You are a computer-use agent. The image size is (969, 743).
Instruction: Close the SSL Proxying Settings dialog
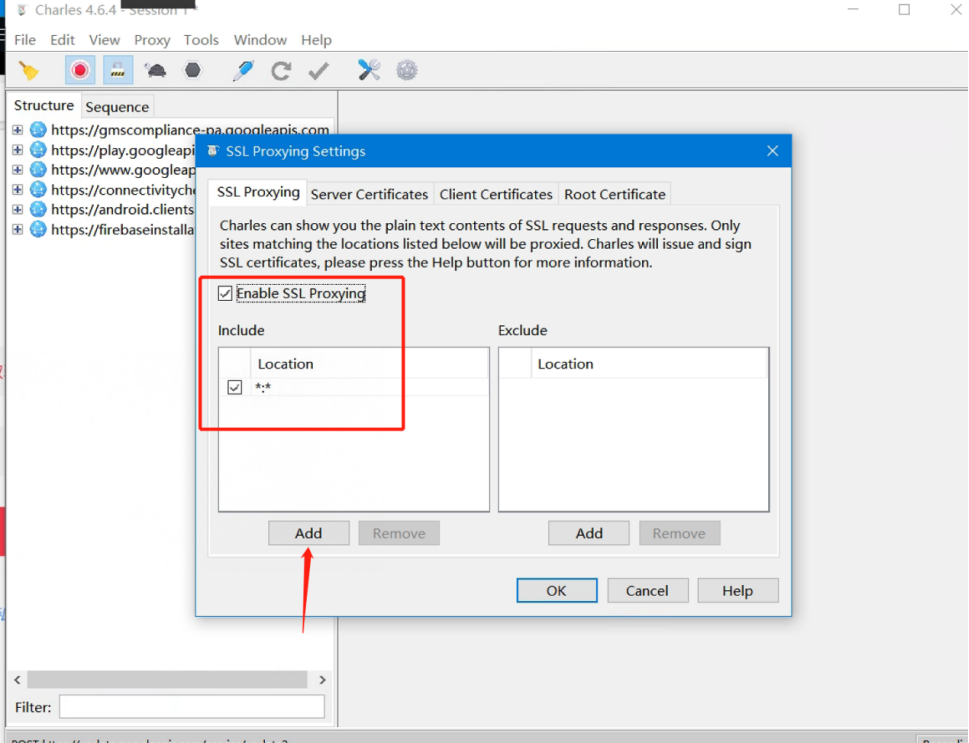point(772,151)
